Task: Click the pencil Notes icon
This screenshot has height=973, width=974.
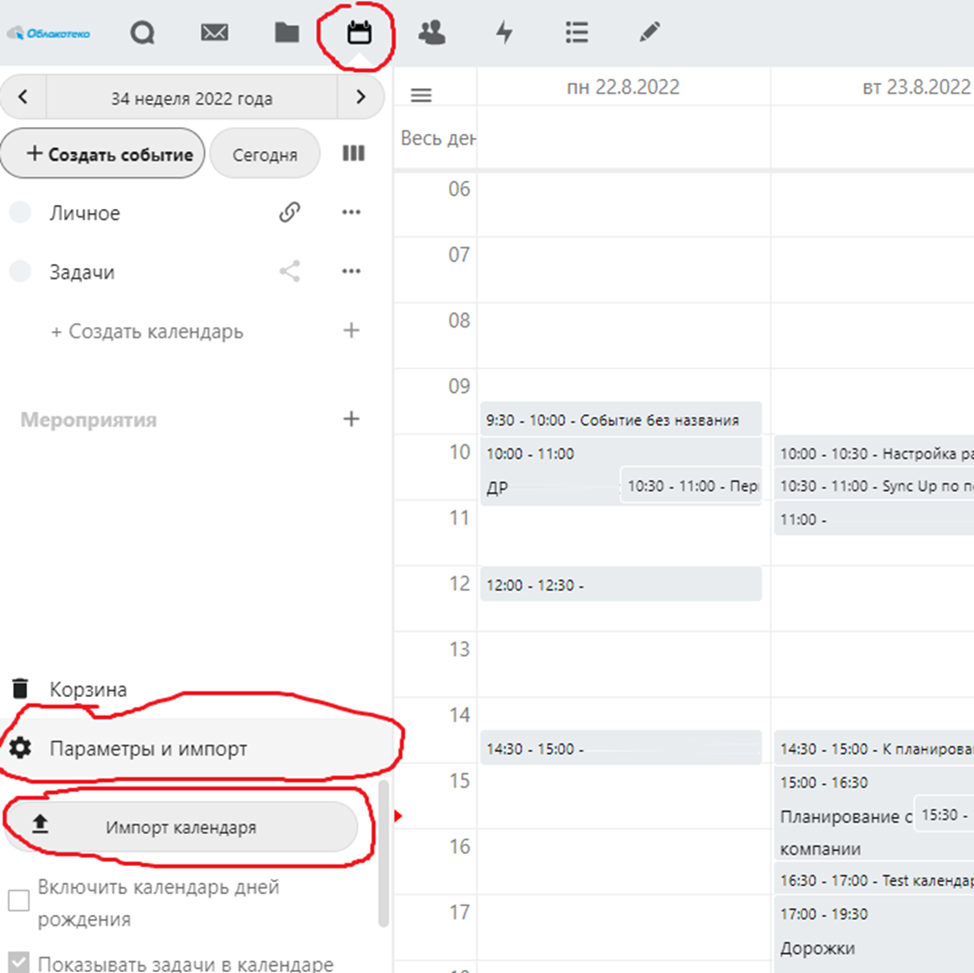Action: point(649,33)
